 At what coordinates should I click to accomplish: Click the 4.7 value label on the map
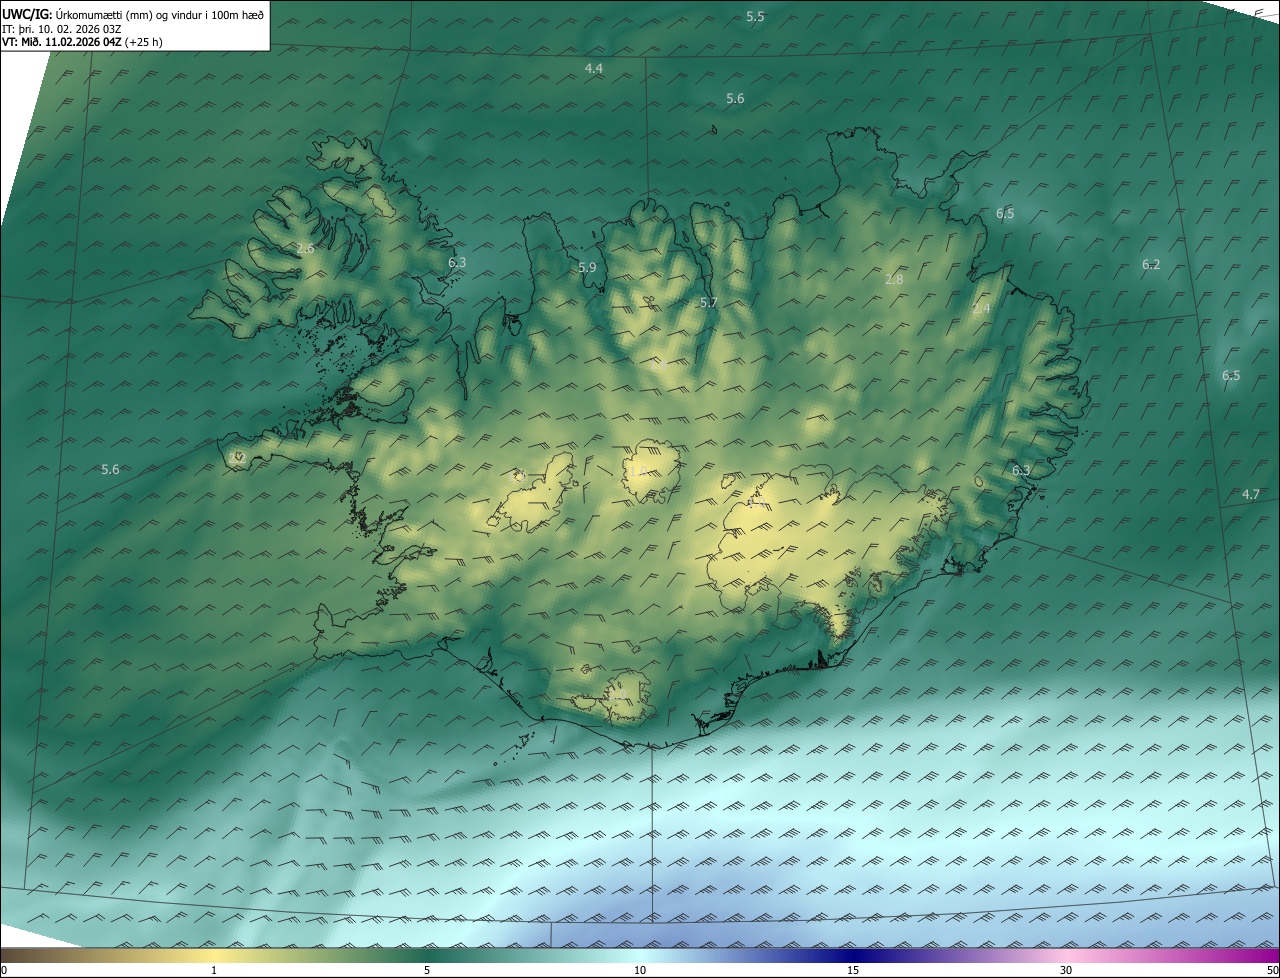[1251, 495]
